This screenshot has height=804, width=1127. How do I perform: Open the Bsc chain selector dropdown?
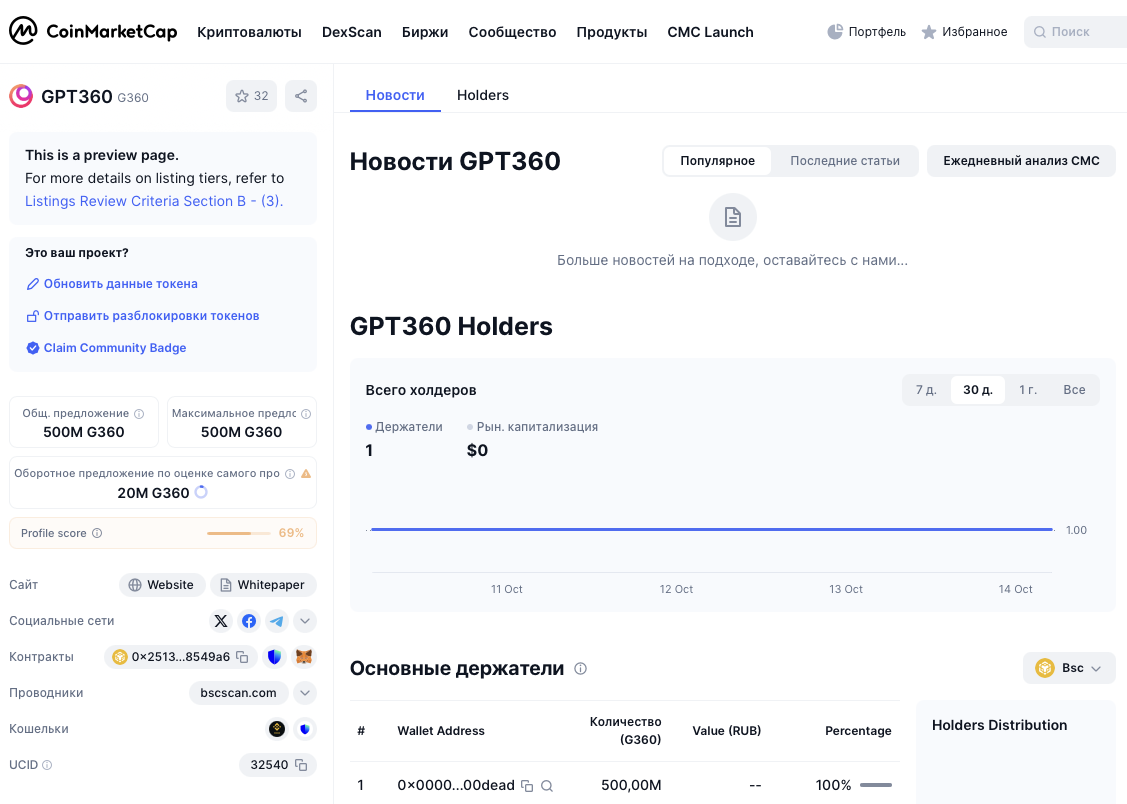click(1069, 667)
